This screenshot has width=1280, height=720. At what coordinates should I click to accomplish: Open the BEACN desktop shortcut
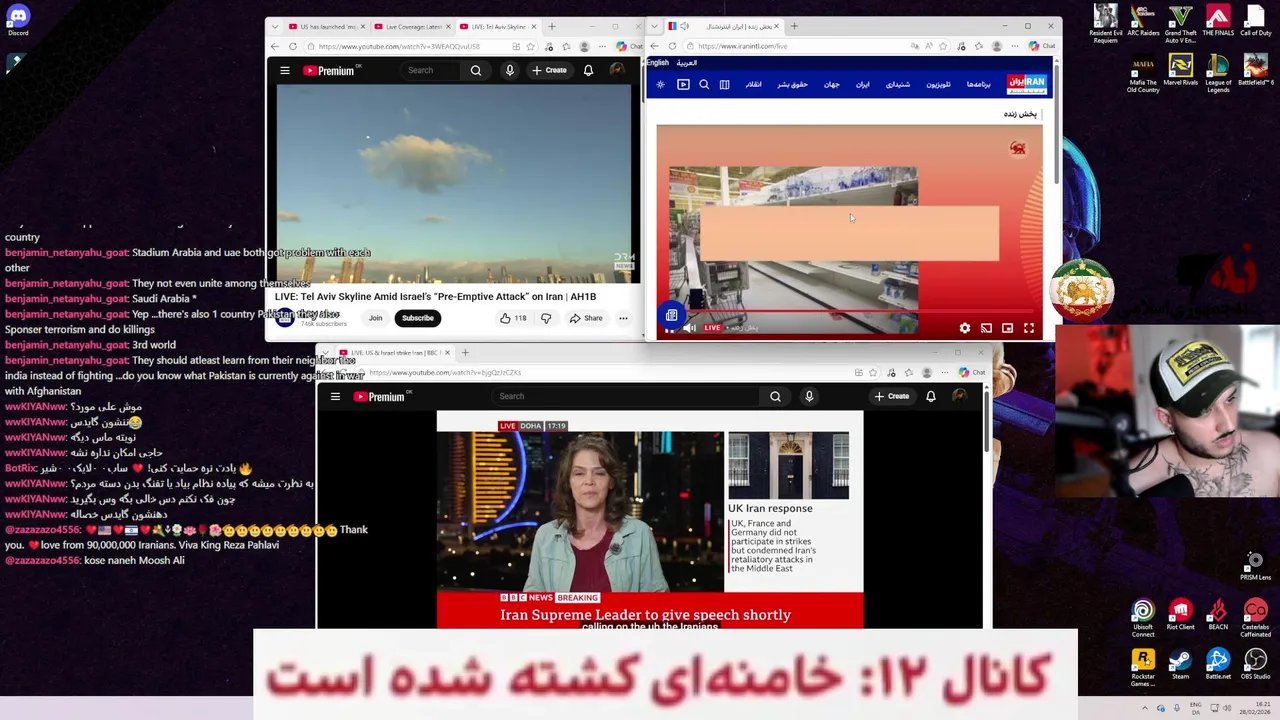click(x=1218, y=615)
